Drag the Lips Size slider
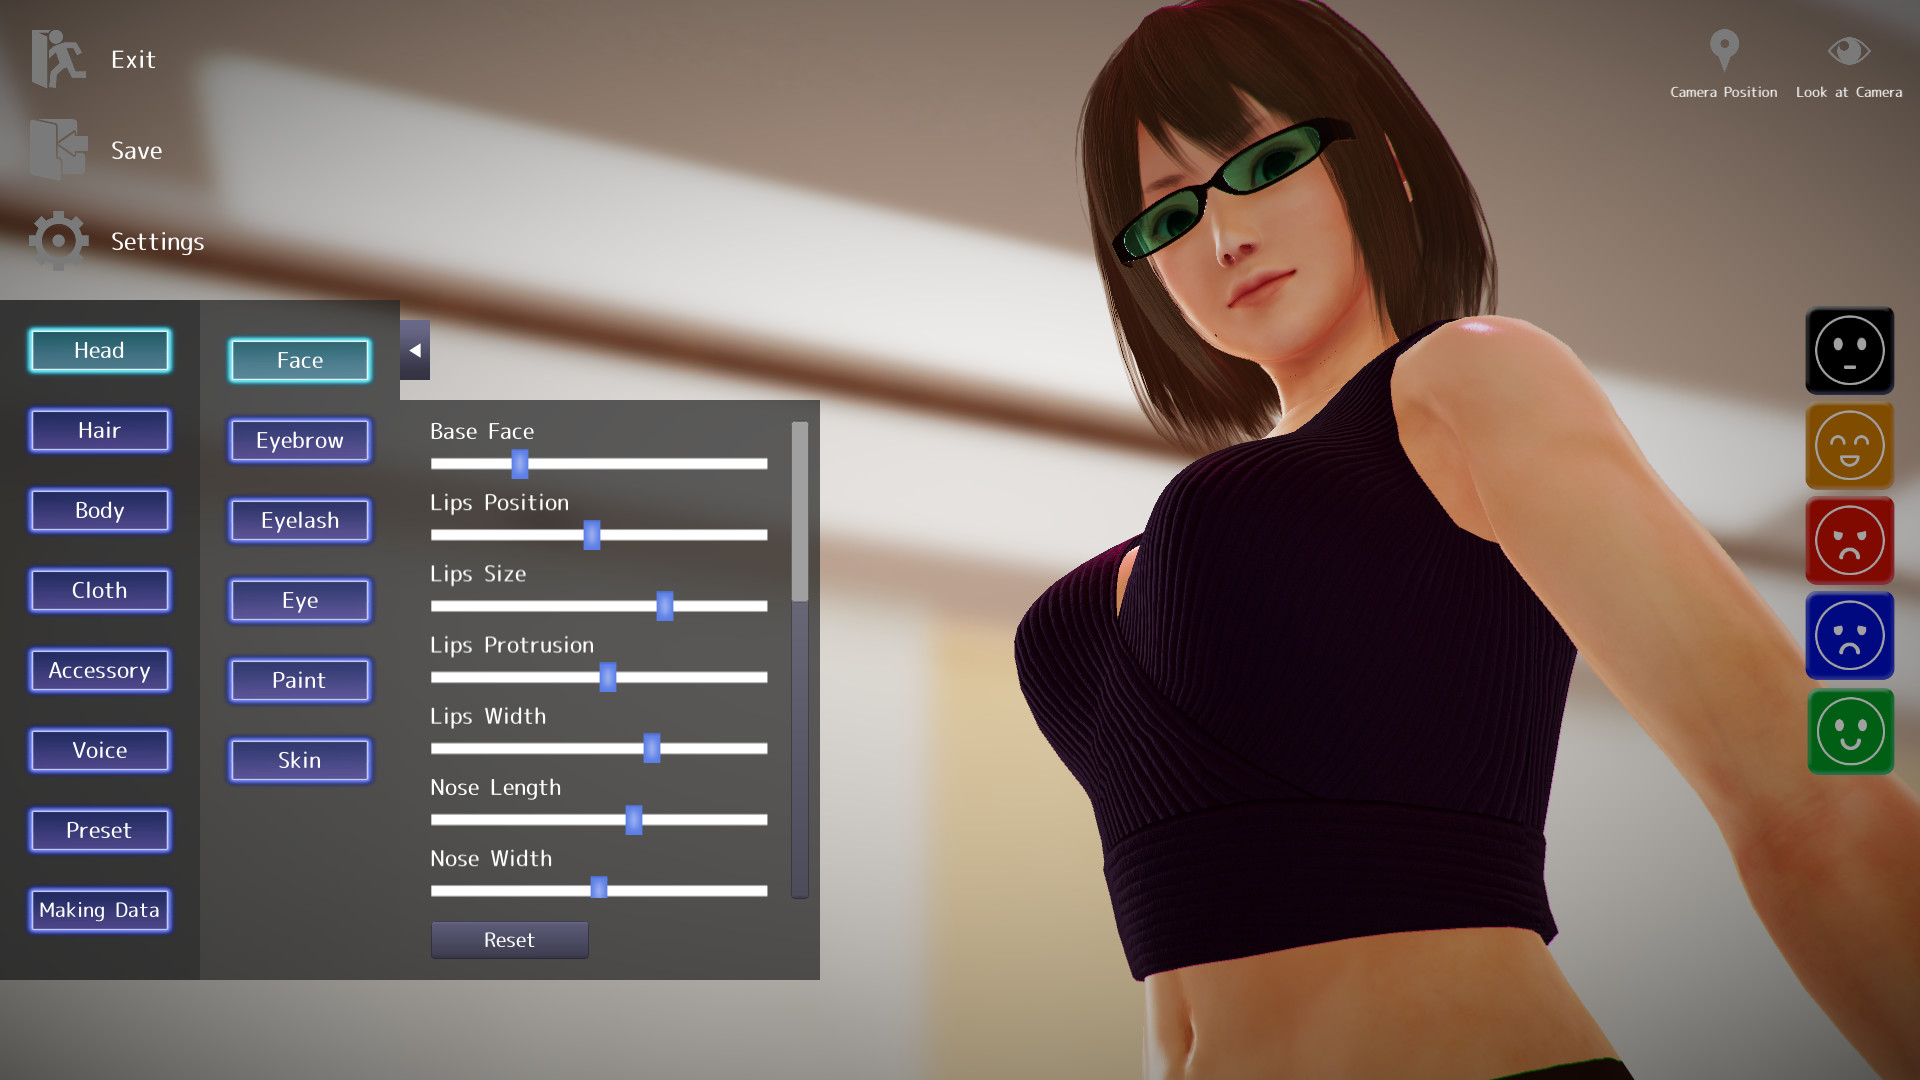 tap(665, 605)
